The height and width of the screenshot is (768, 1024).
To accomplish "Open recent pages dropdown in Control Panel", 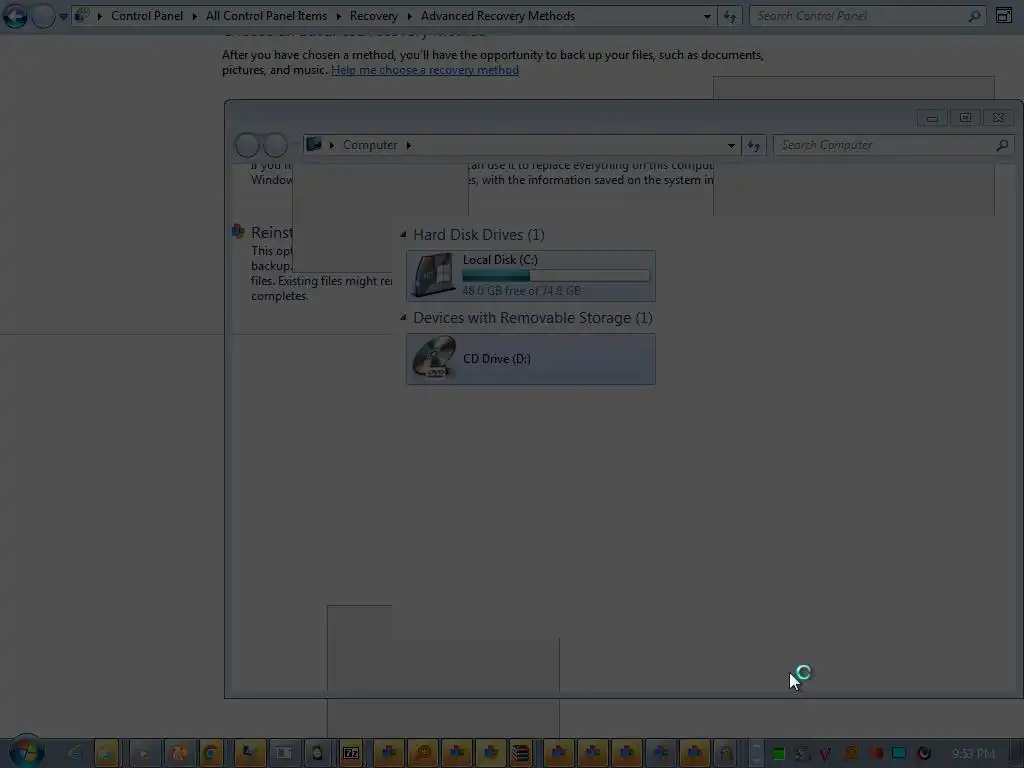I will [x=63, y=16].
